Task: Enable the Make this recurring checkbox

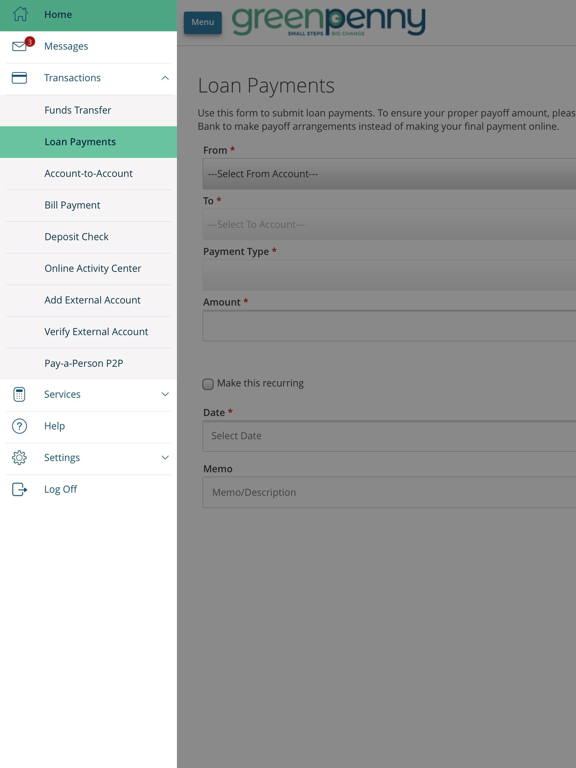Action: point(208,384)
